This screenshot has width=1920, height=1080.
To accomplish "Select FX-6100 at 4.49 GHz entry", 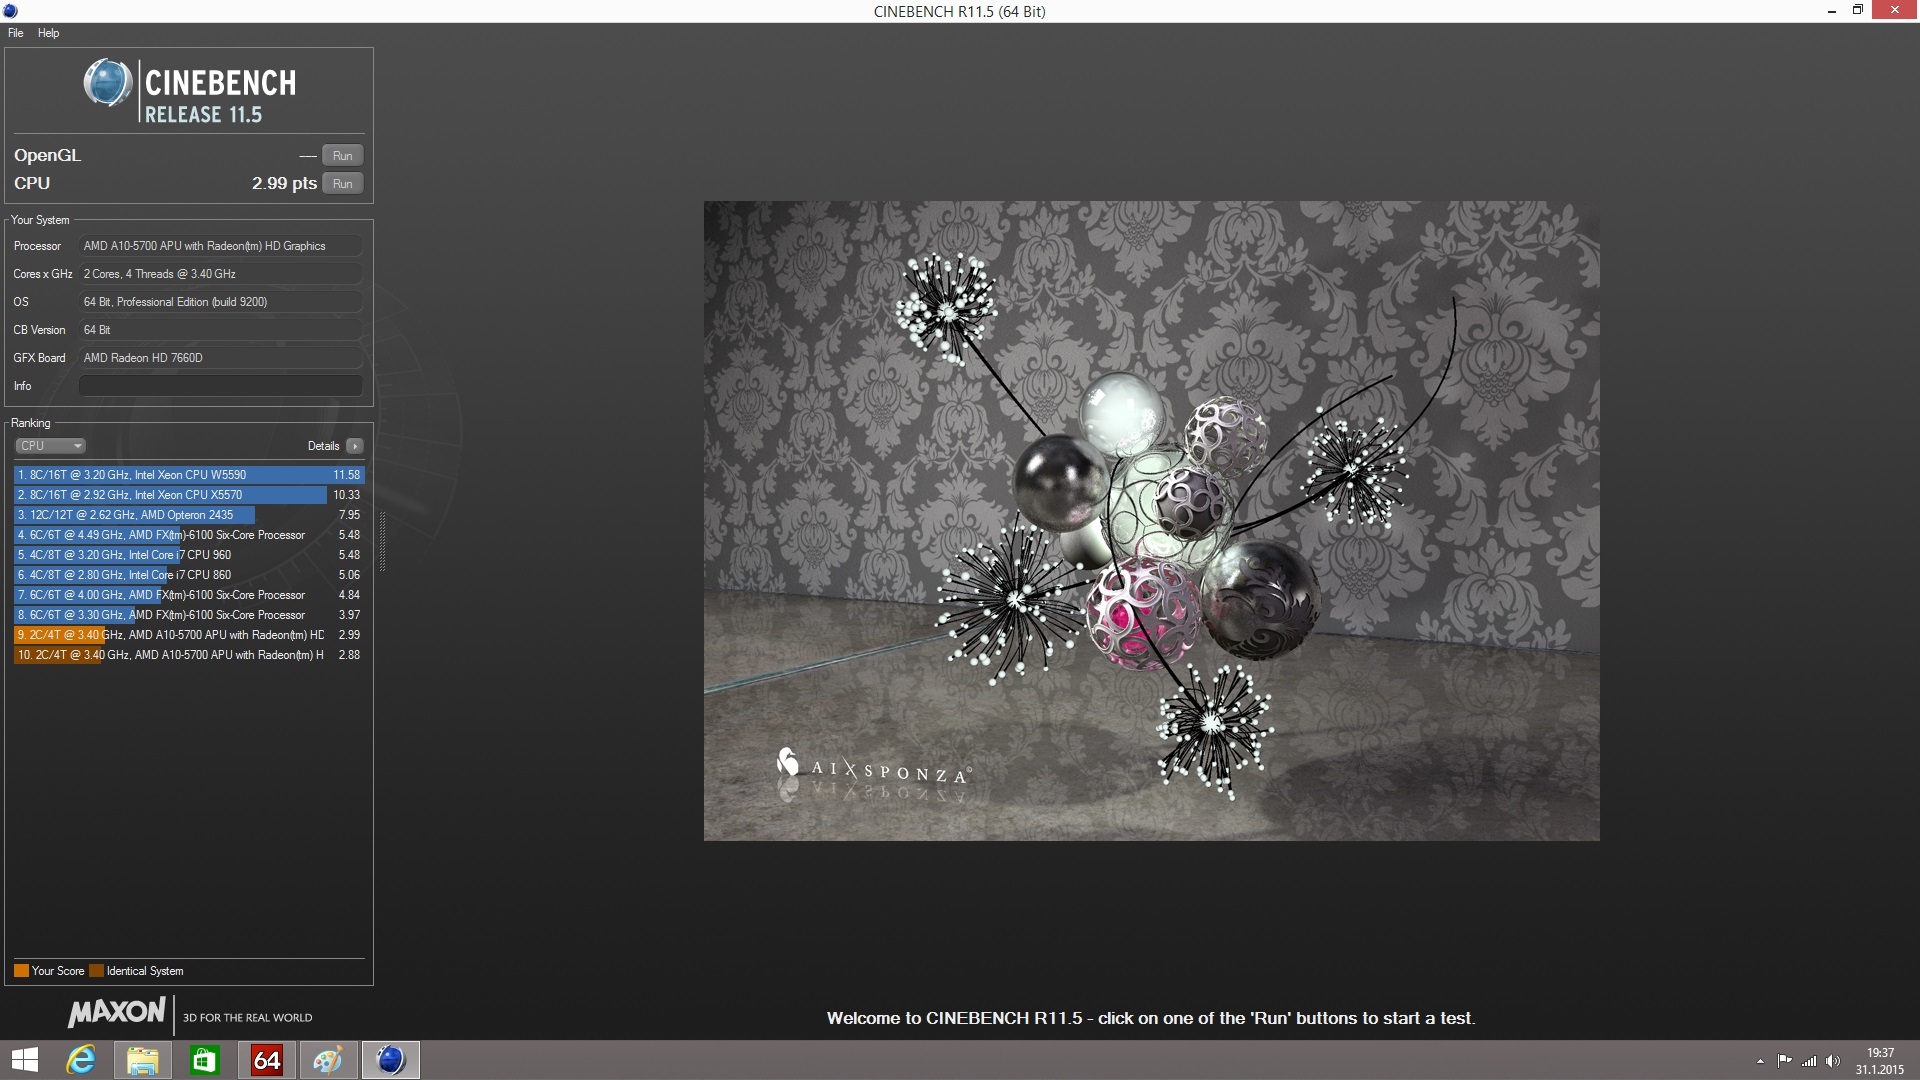I will [x=189, y=535].
